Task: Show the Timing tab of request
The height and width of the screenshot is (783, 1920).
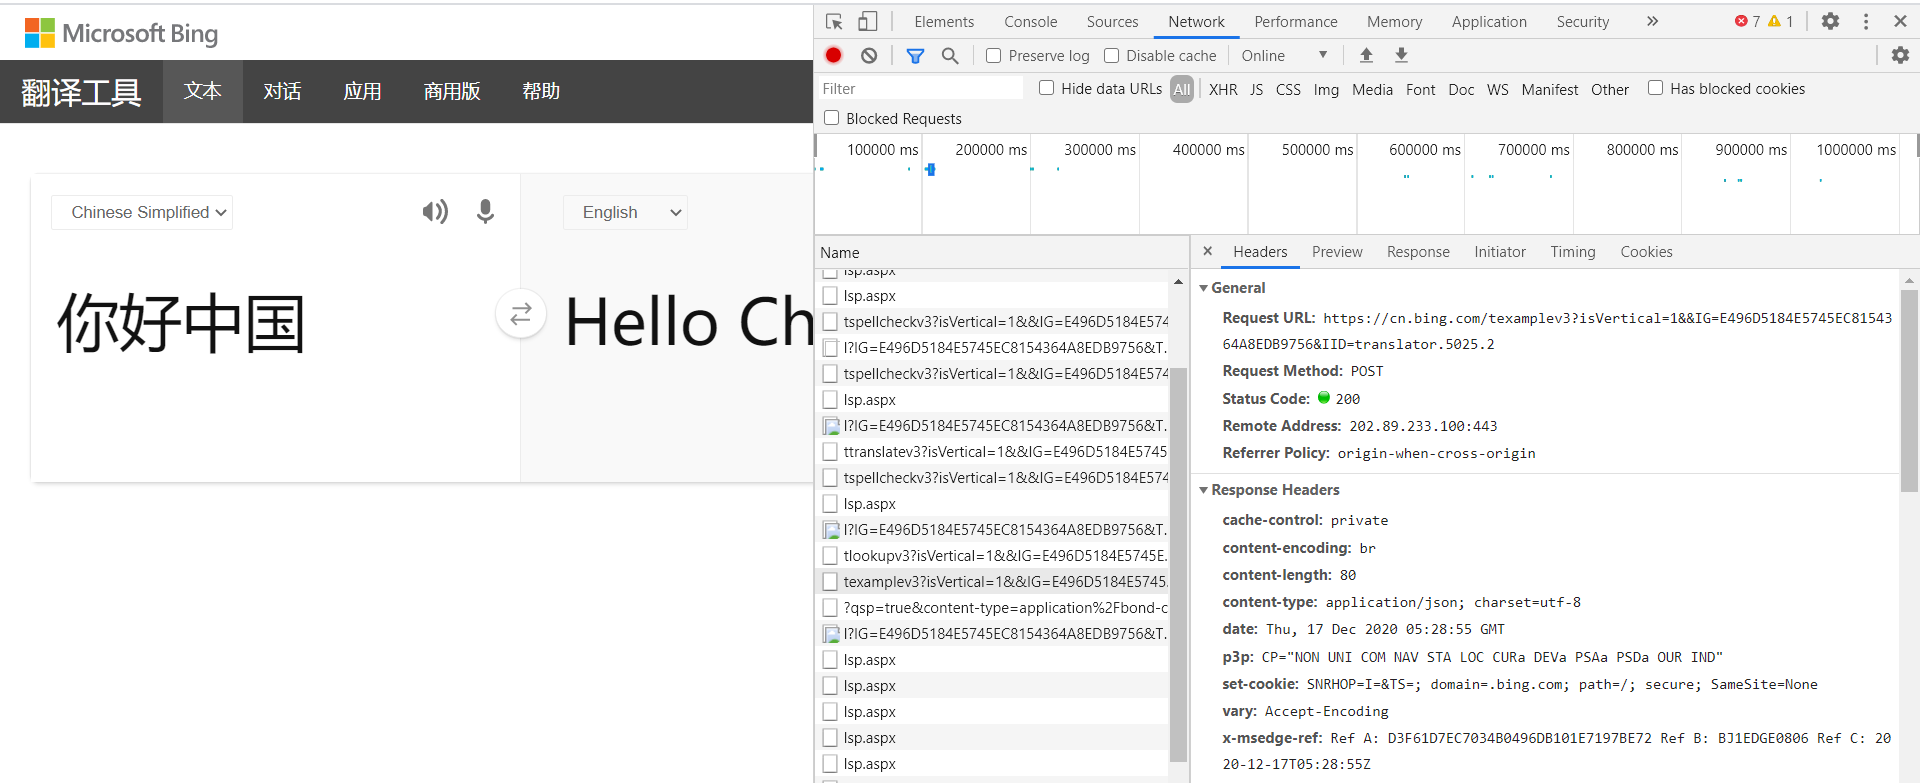Action: point(1573,252)
